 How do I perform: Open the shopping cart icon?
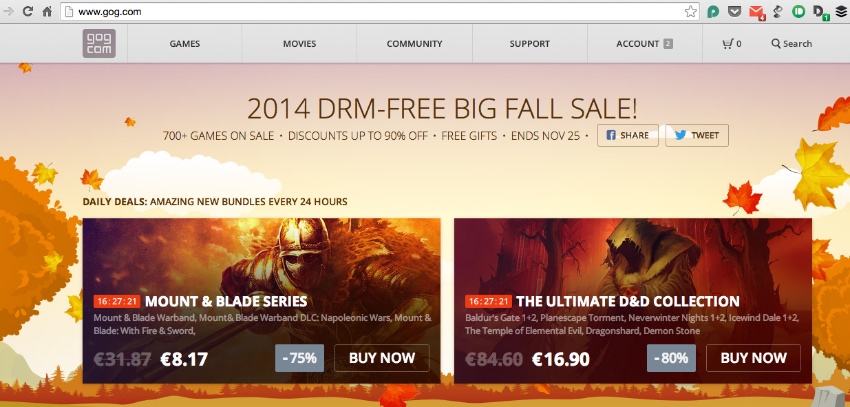point(728,44)
